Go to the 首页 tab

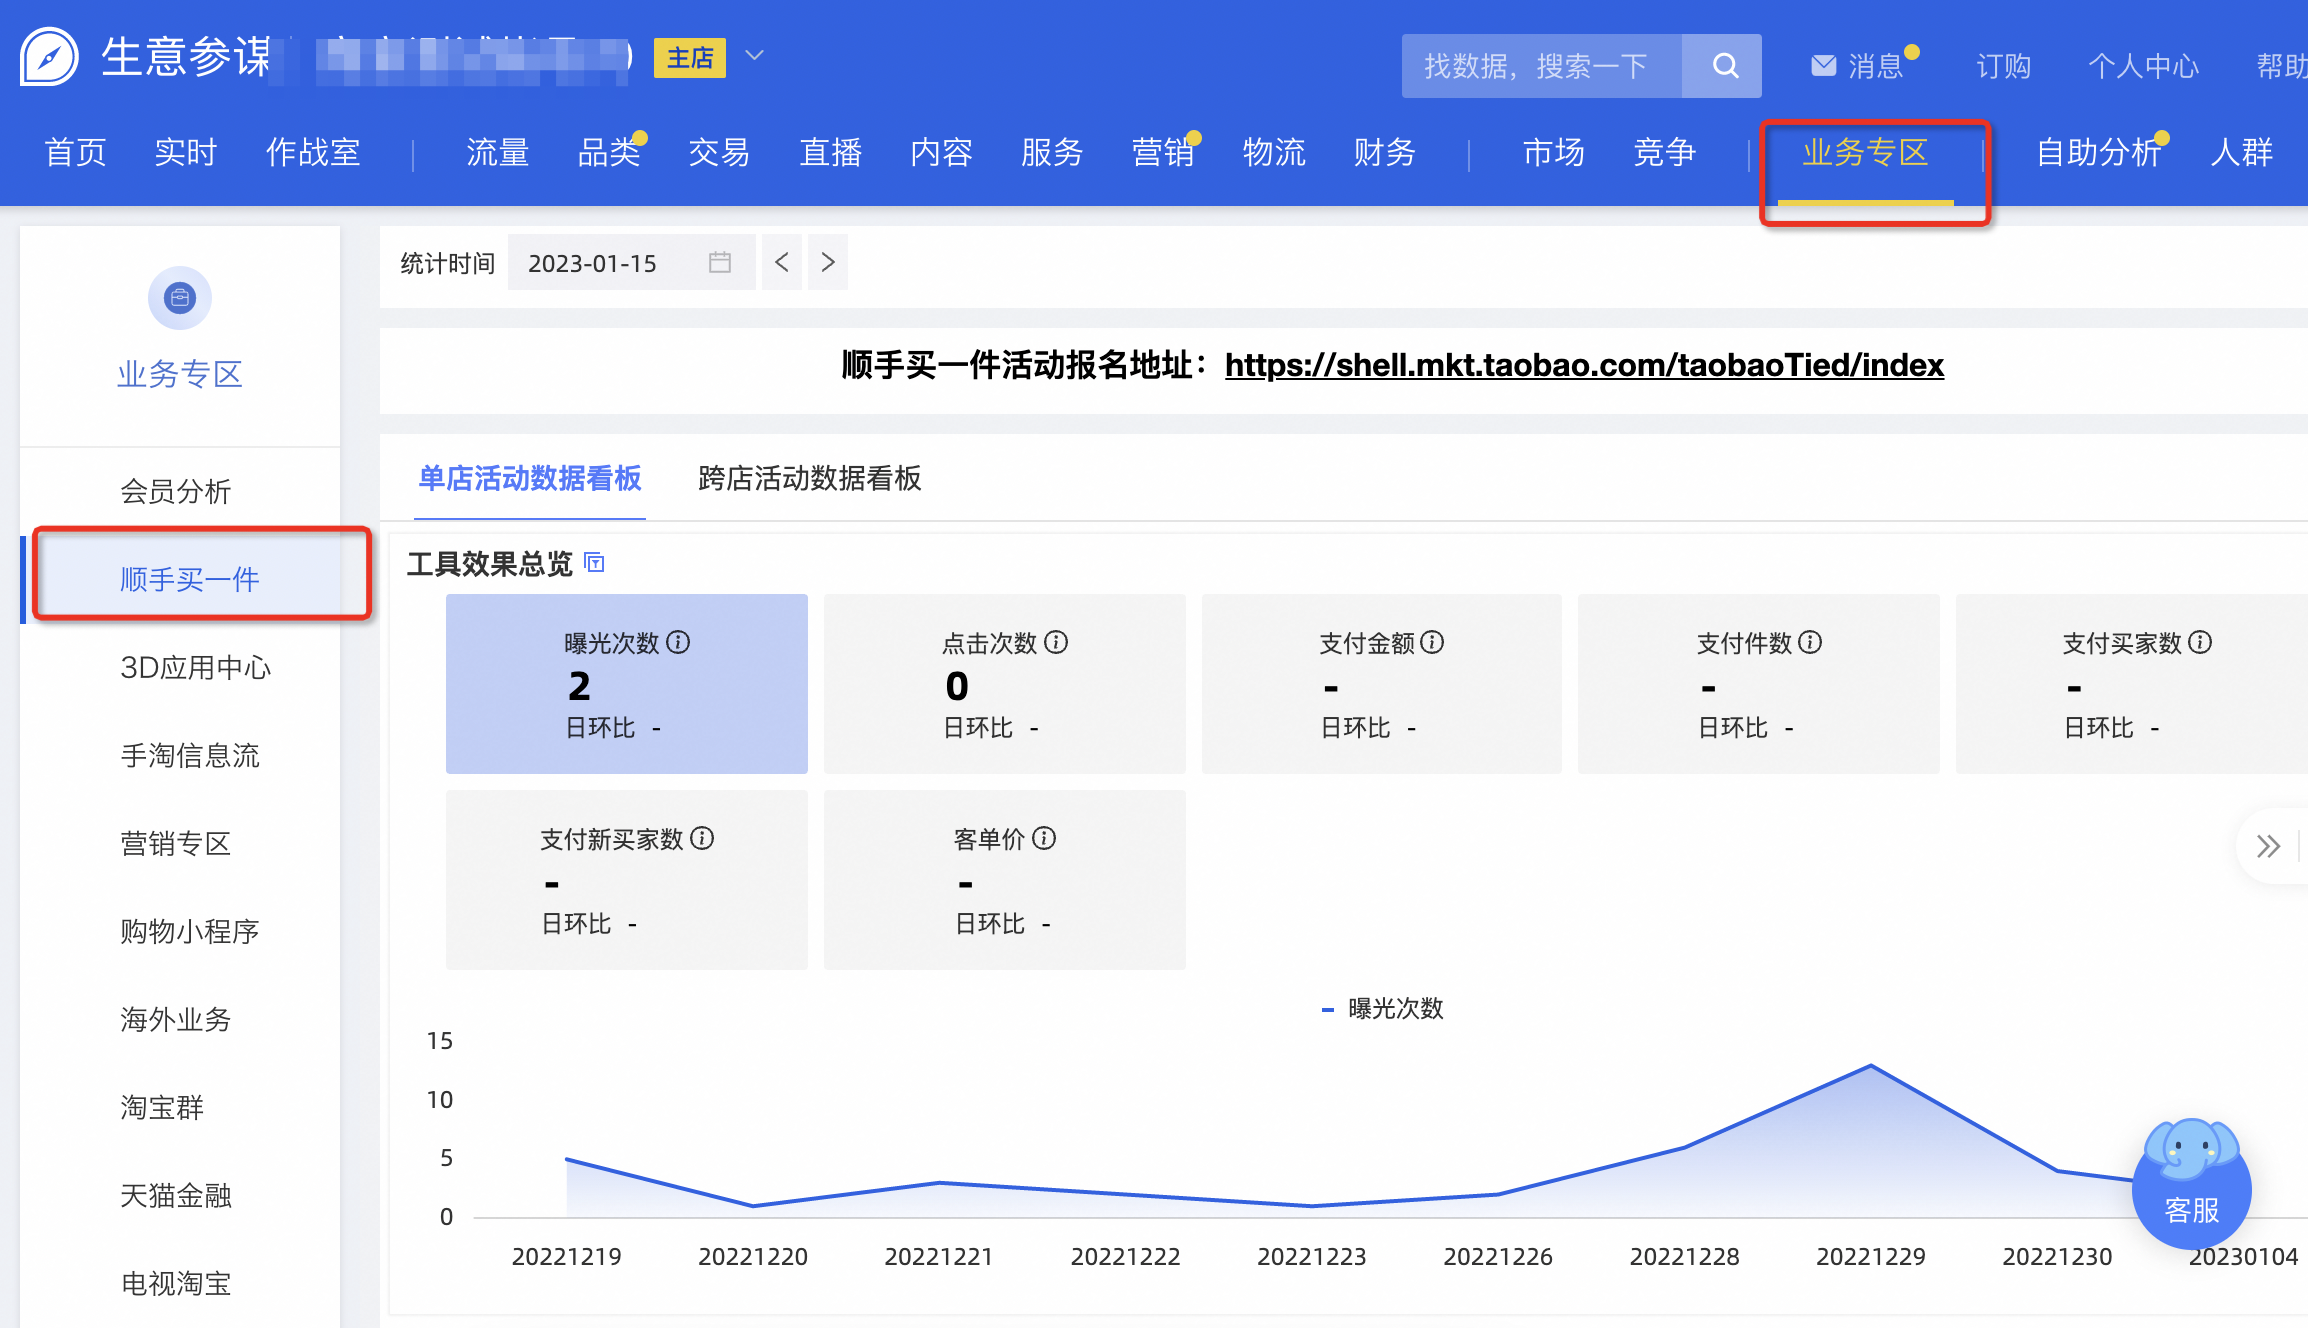click(75, 152)
